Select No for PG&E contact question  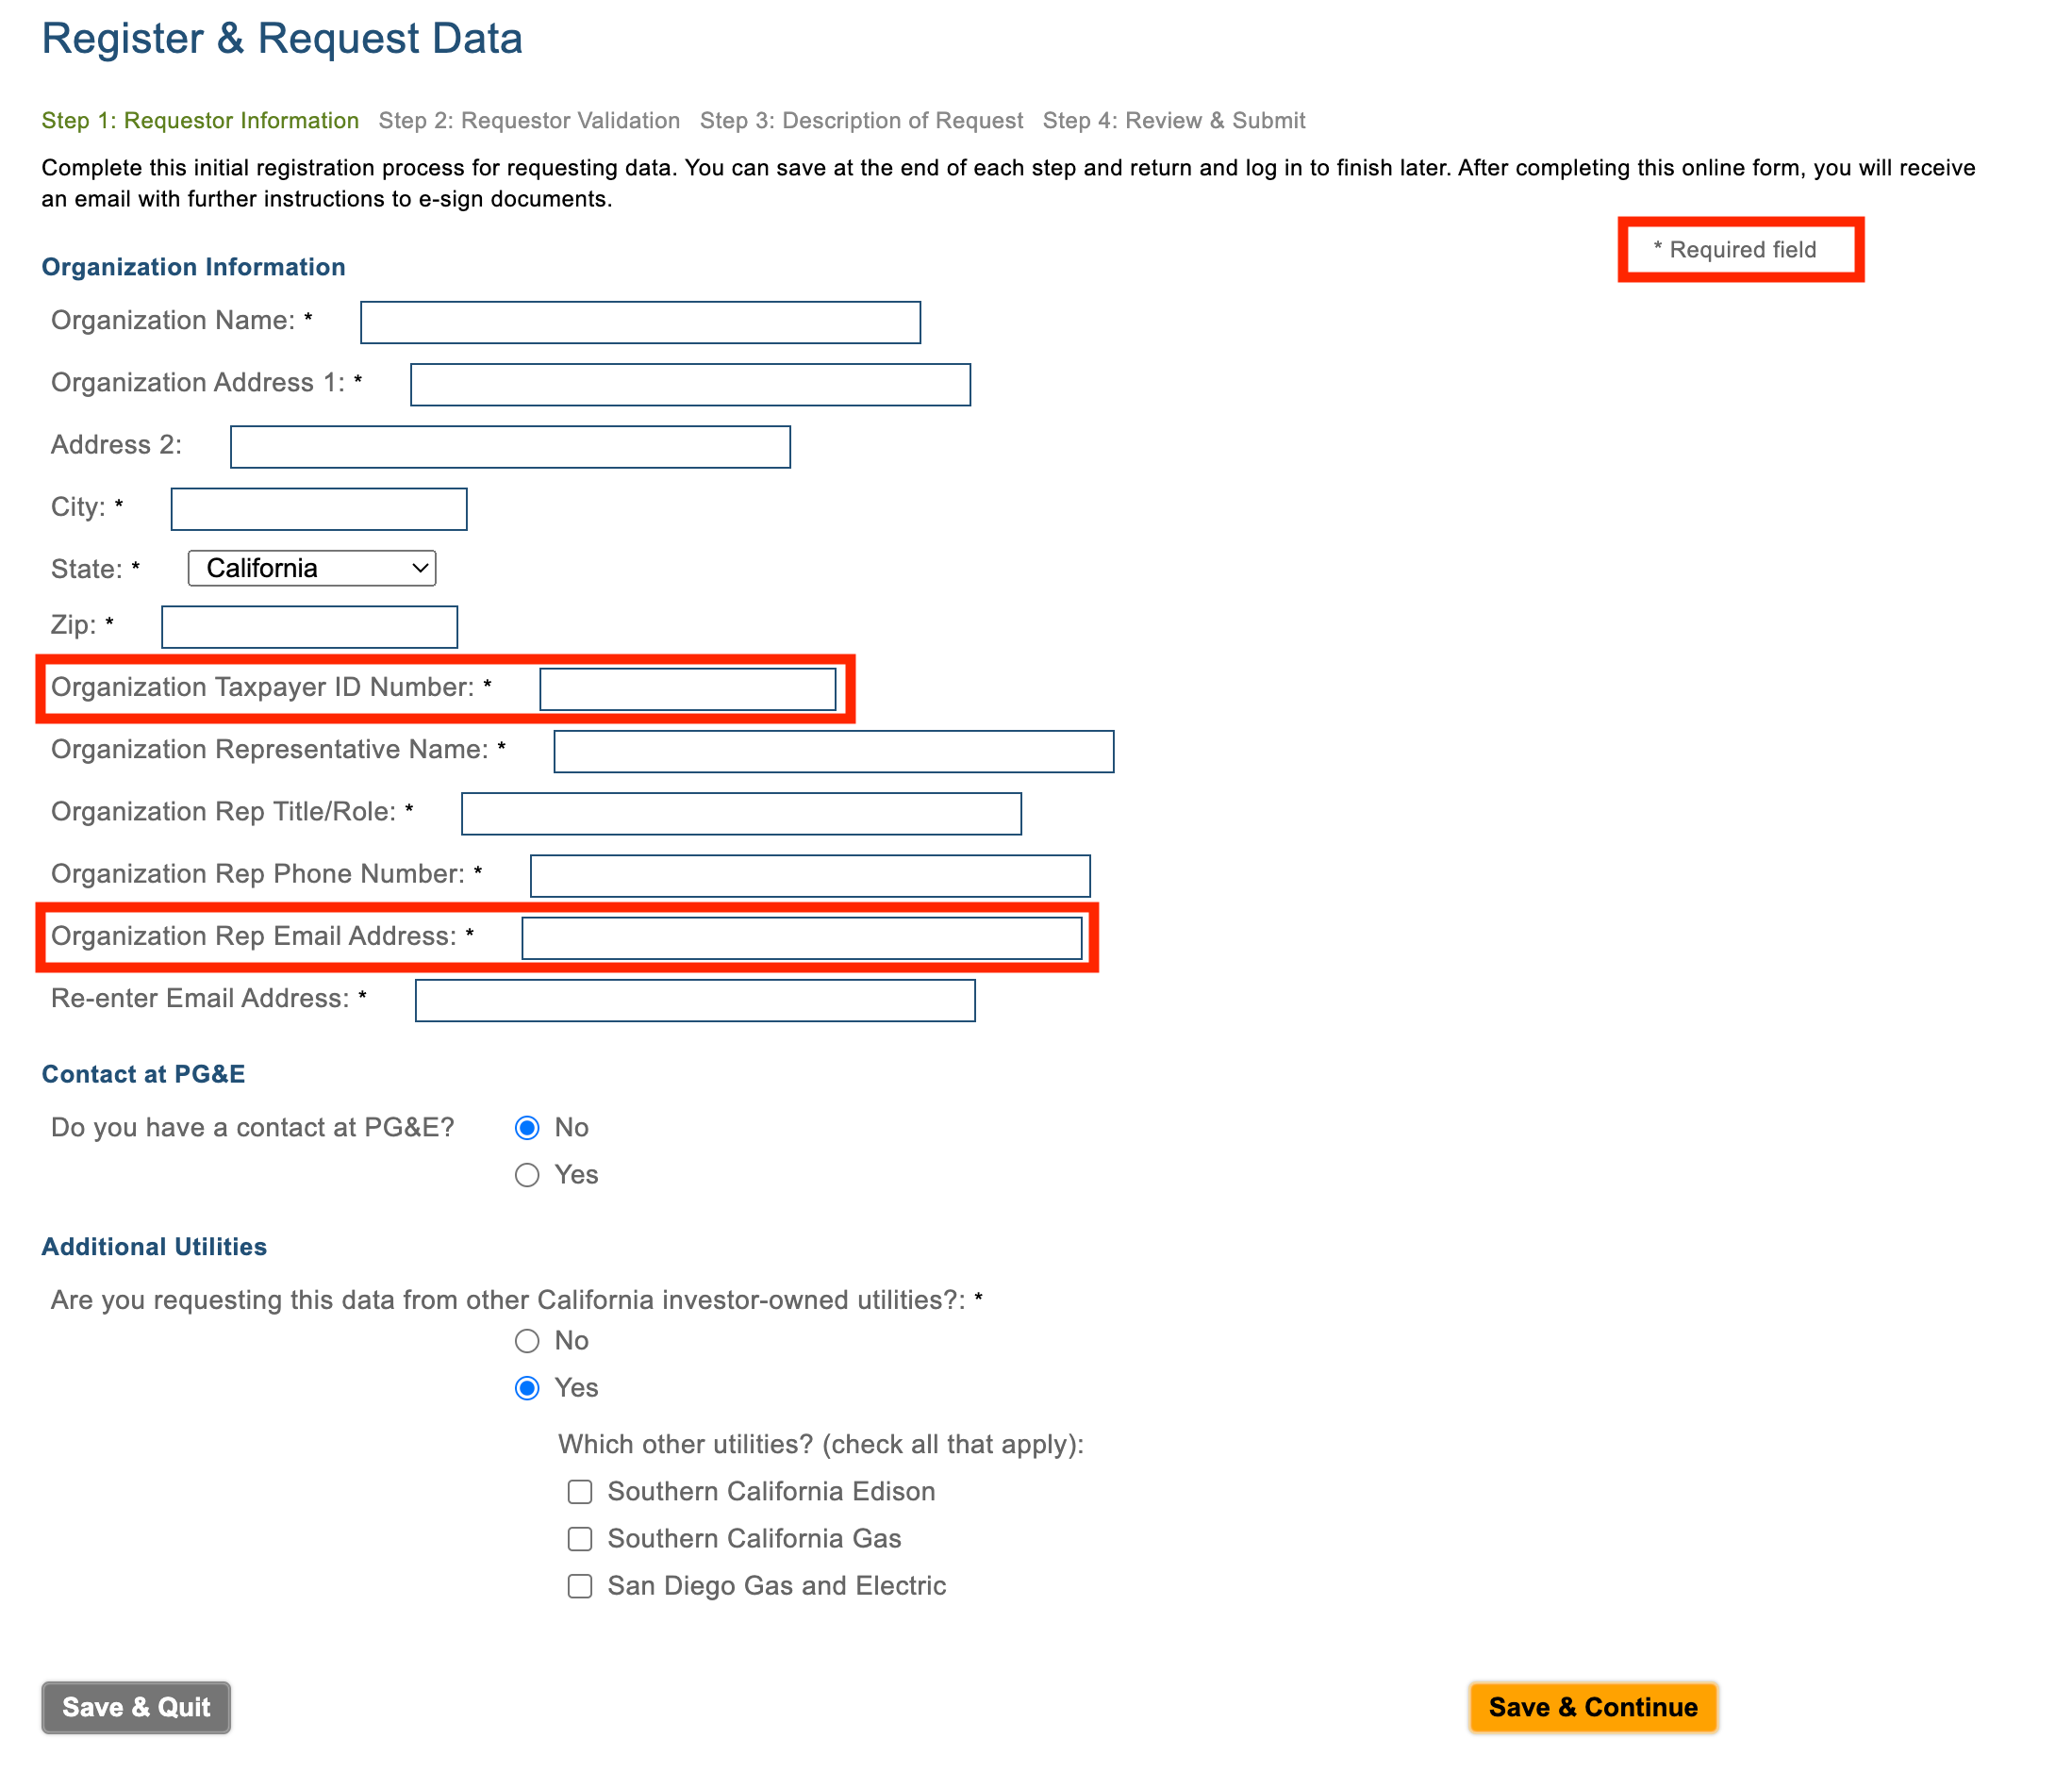click(x=527, y=1128)
